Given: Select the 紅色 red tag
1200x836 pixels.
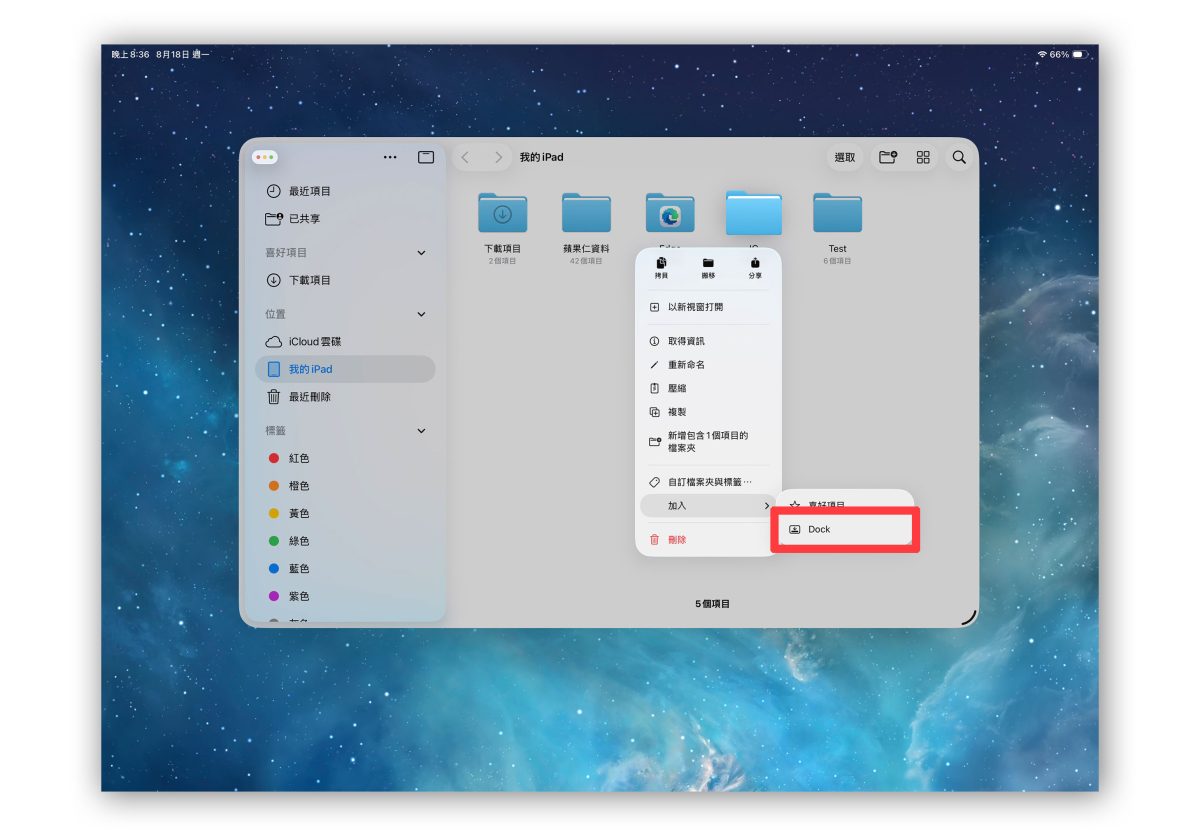Looking at the screenshot, I should click(x=345, y=458).
